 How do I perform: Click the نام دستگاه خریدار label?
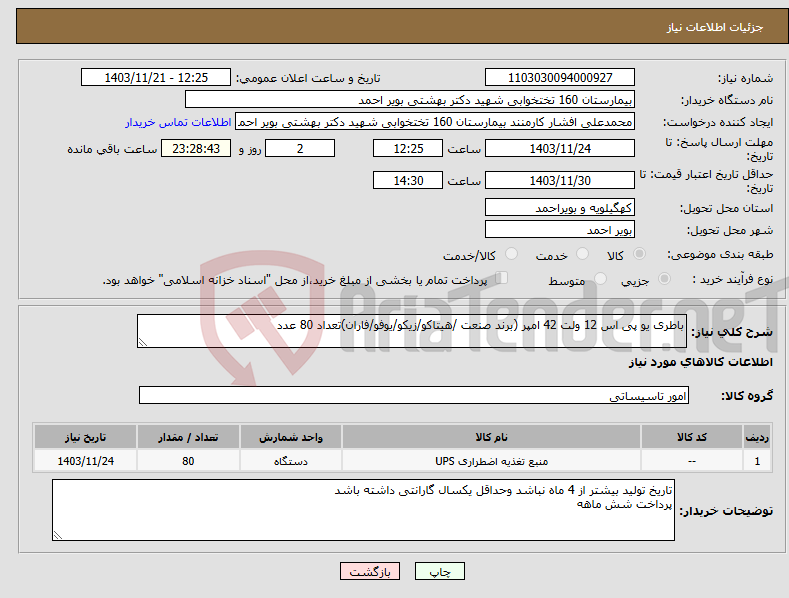(x=727, y=100)
